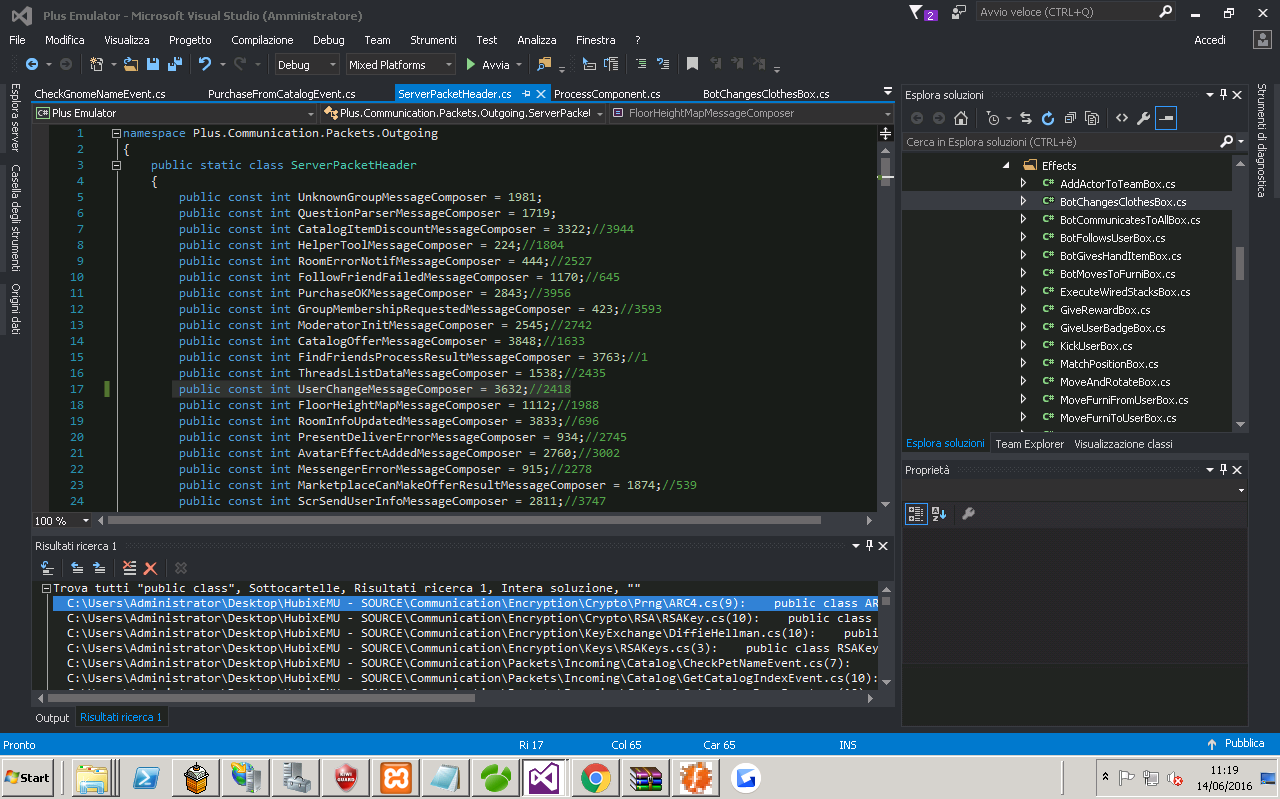Open the Esplora server side panel
The width and height of the screenshot is (1280, 799).
[15, 117]
